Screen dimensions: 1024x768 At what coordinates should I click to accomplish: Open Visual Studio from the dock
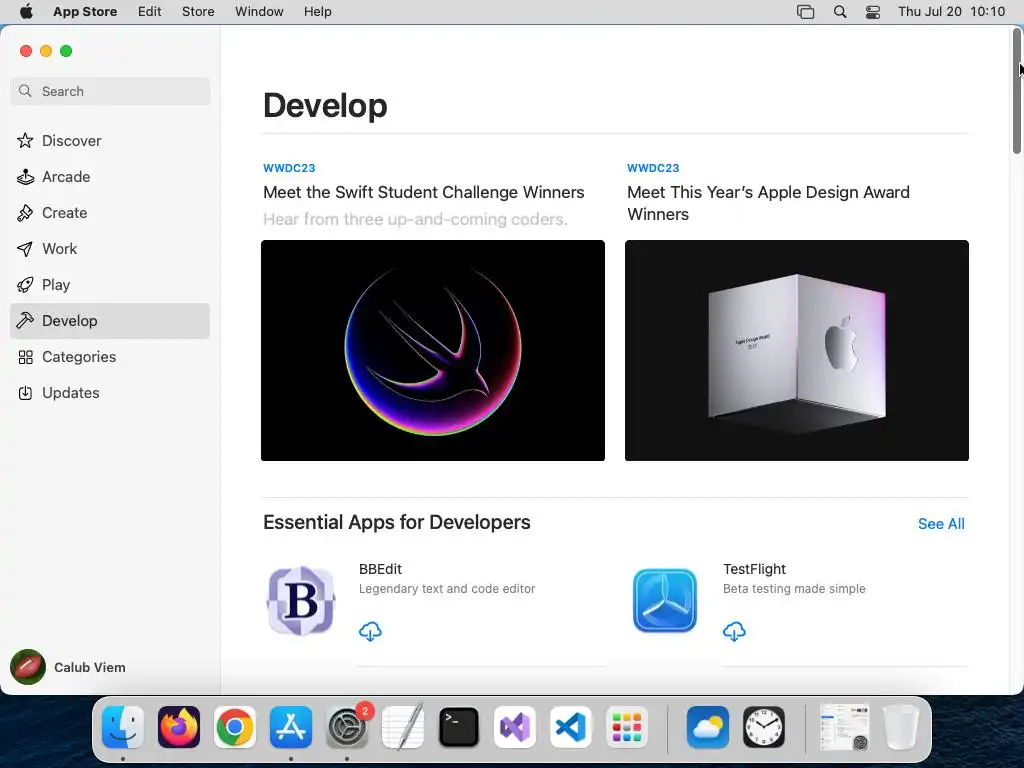click(x=515, y=727)
